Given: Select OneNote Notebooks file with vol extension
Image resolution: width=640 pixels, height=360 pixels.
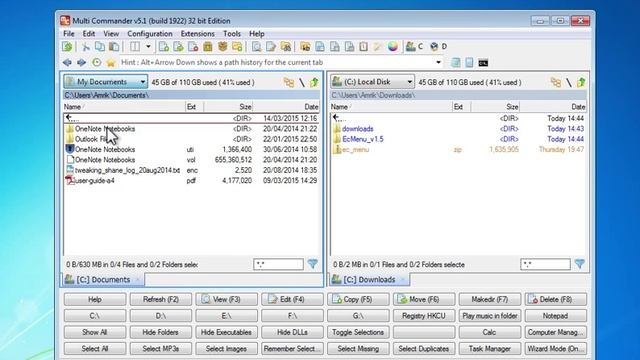Looking at the screenshot, I should coord(191,160).
